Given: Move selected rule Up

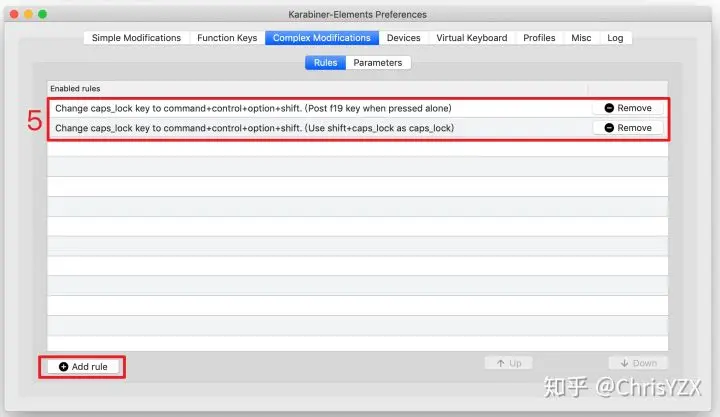Looking at the screenshot, I should (509, 363).
